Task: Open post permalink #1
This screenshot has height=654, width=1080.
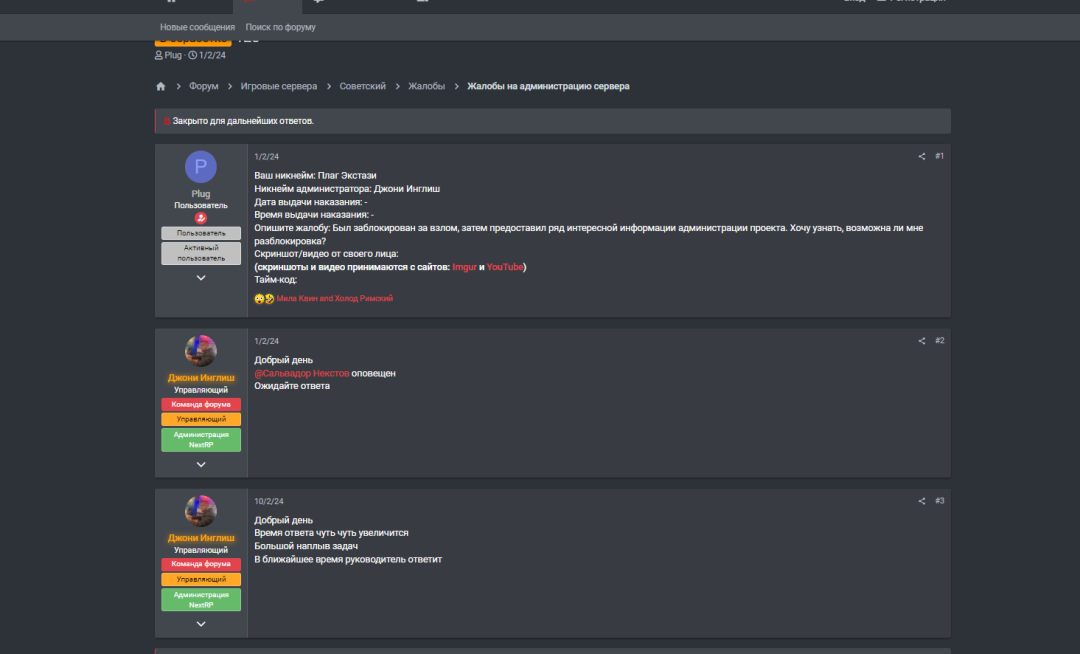Action: click(x=939, y=156)
